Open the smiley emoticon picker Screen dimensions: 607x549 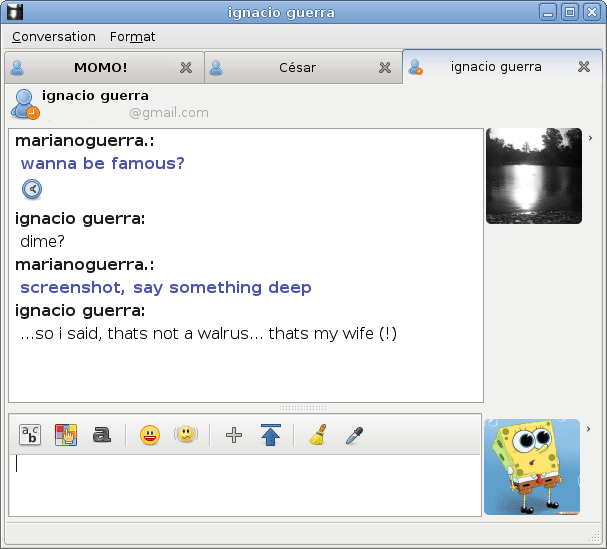point(150,435)
